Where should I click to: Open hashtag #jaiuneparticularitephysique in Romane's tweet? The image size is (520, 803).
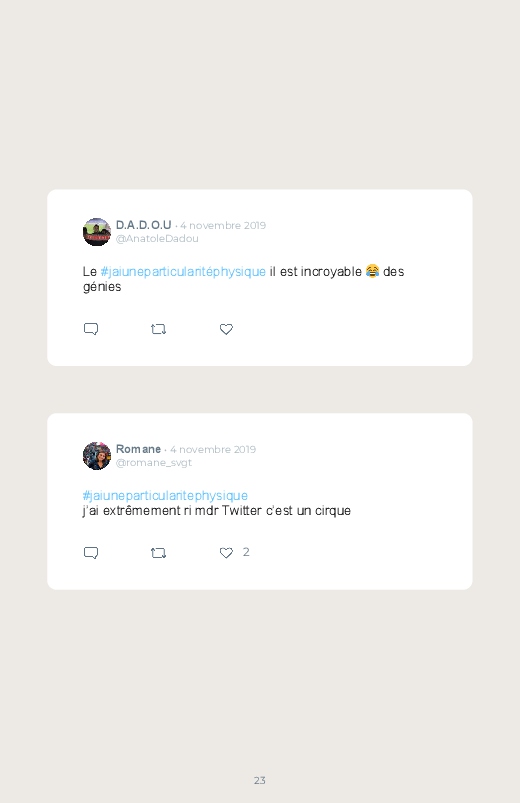[x=165, y=495]
